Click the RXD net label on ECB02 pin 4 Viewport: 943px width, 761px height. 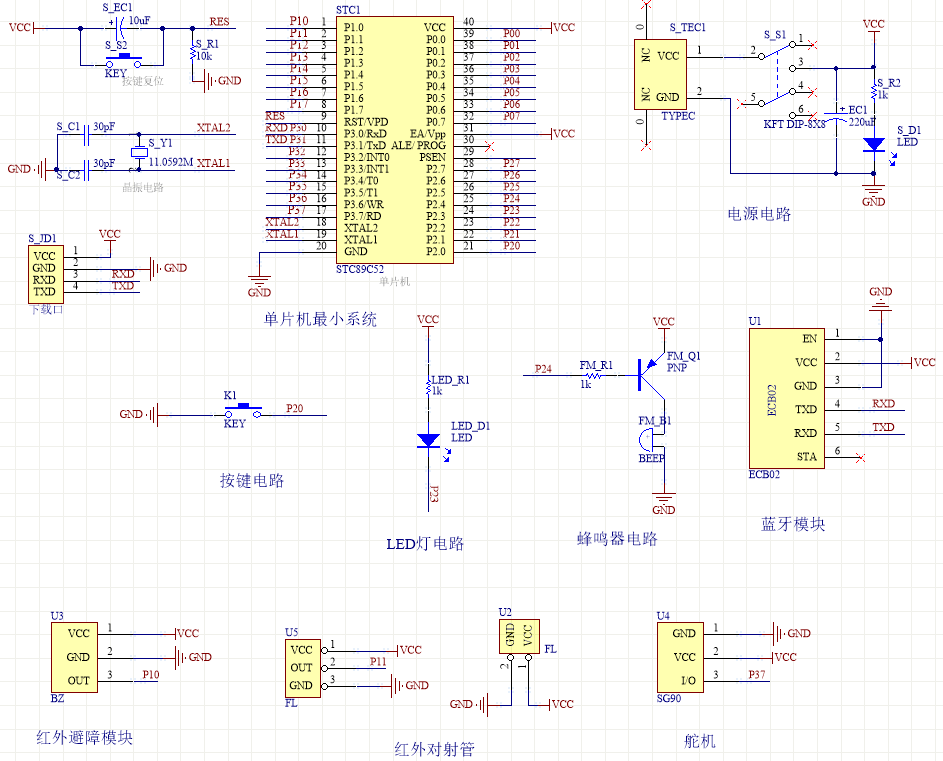(x=883, y=404)
